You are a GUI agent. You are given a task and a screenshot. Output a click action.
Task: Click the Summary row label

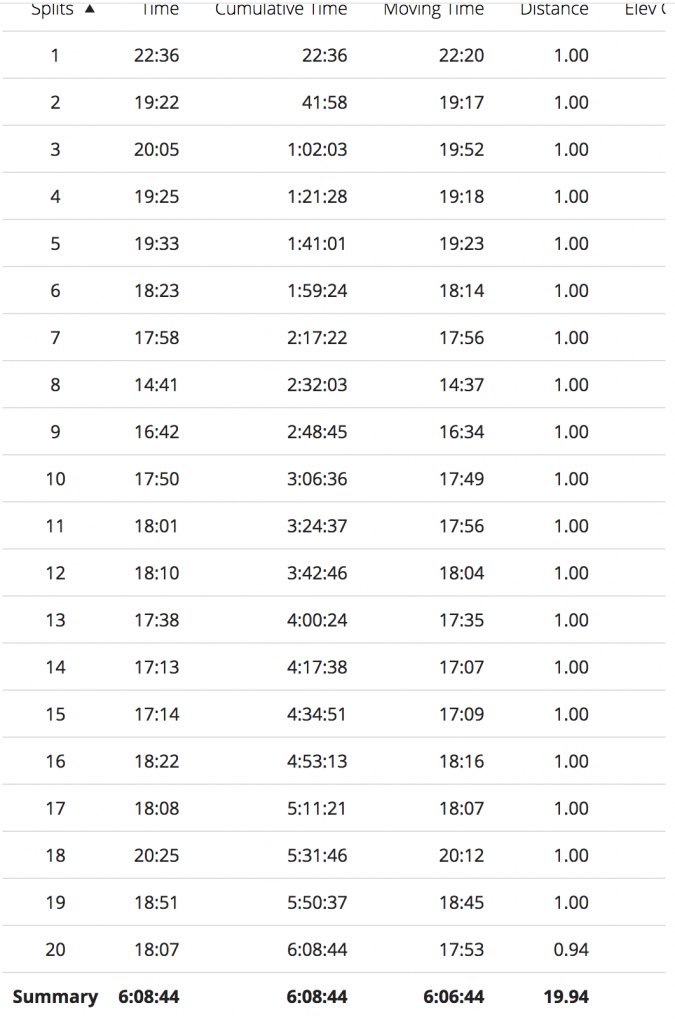coord(55,997)
